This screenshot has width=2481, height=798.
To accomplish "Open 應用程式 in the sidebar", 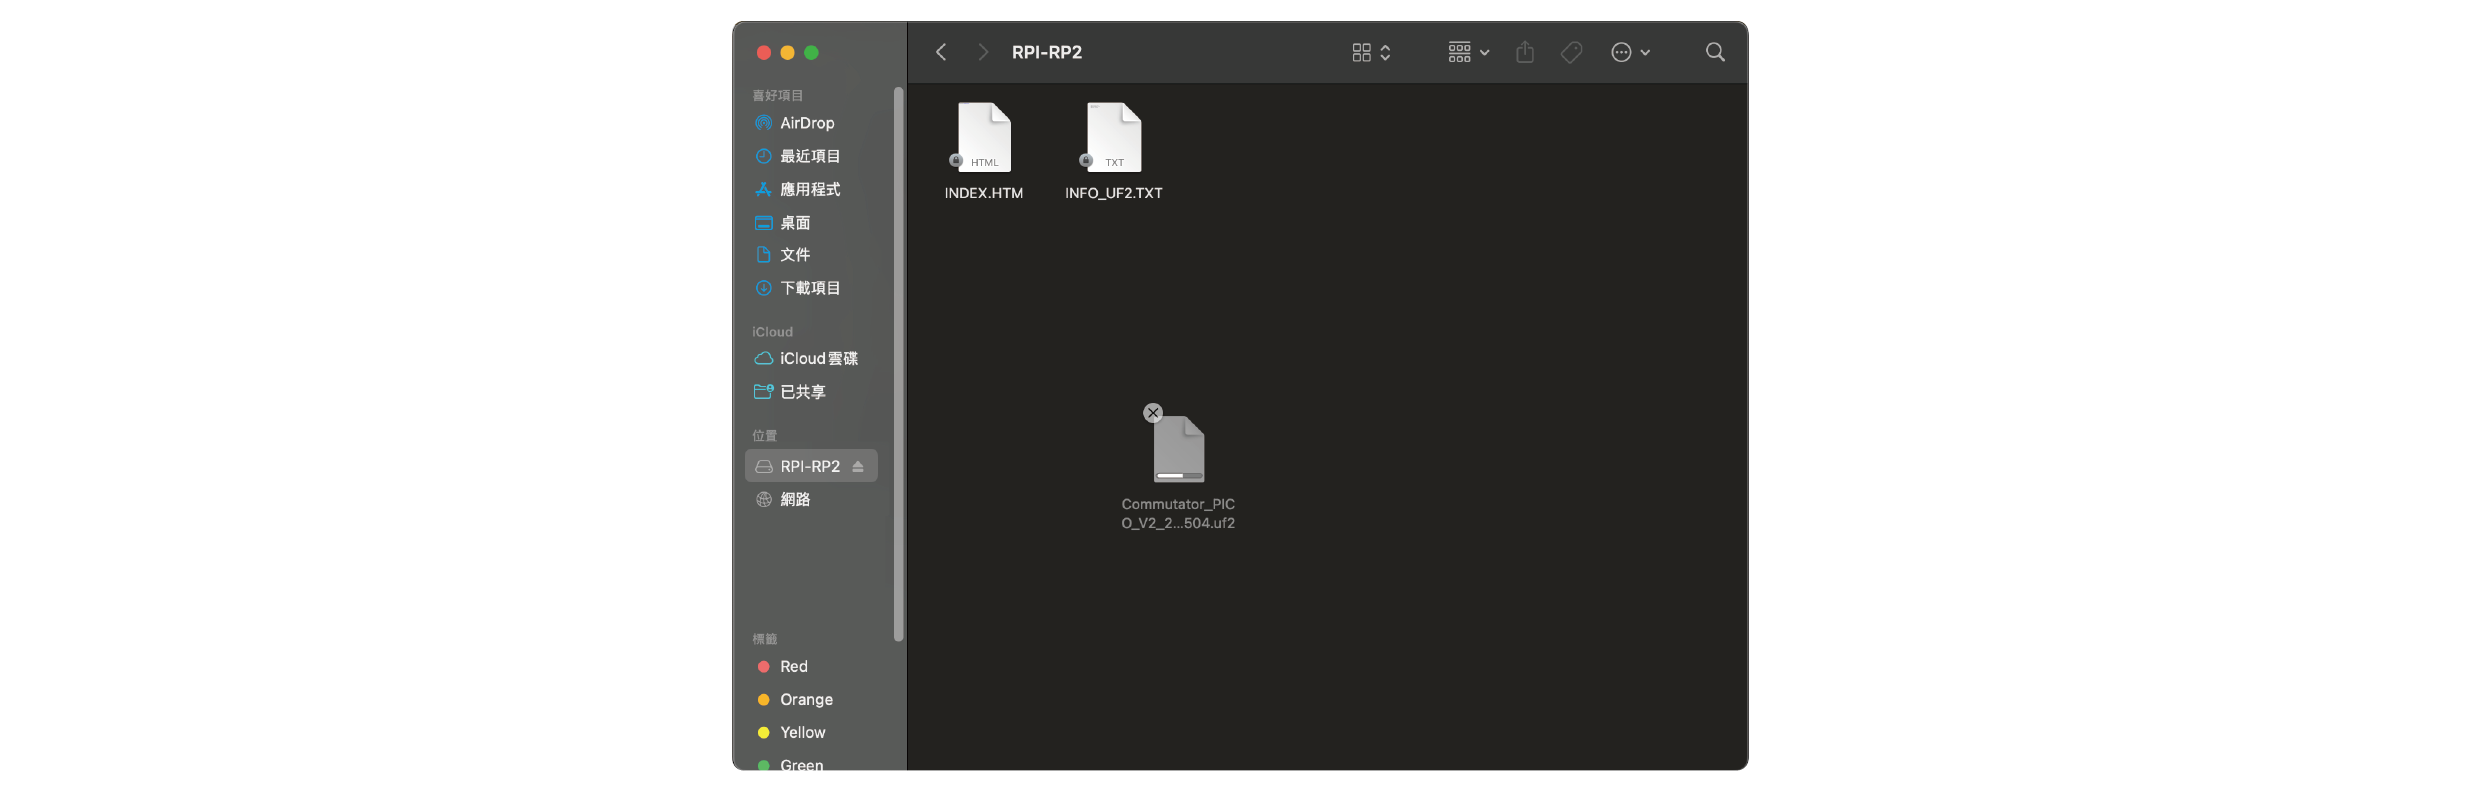I will point(811,189).
